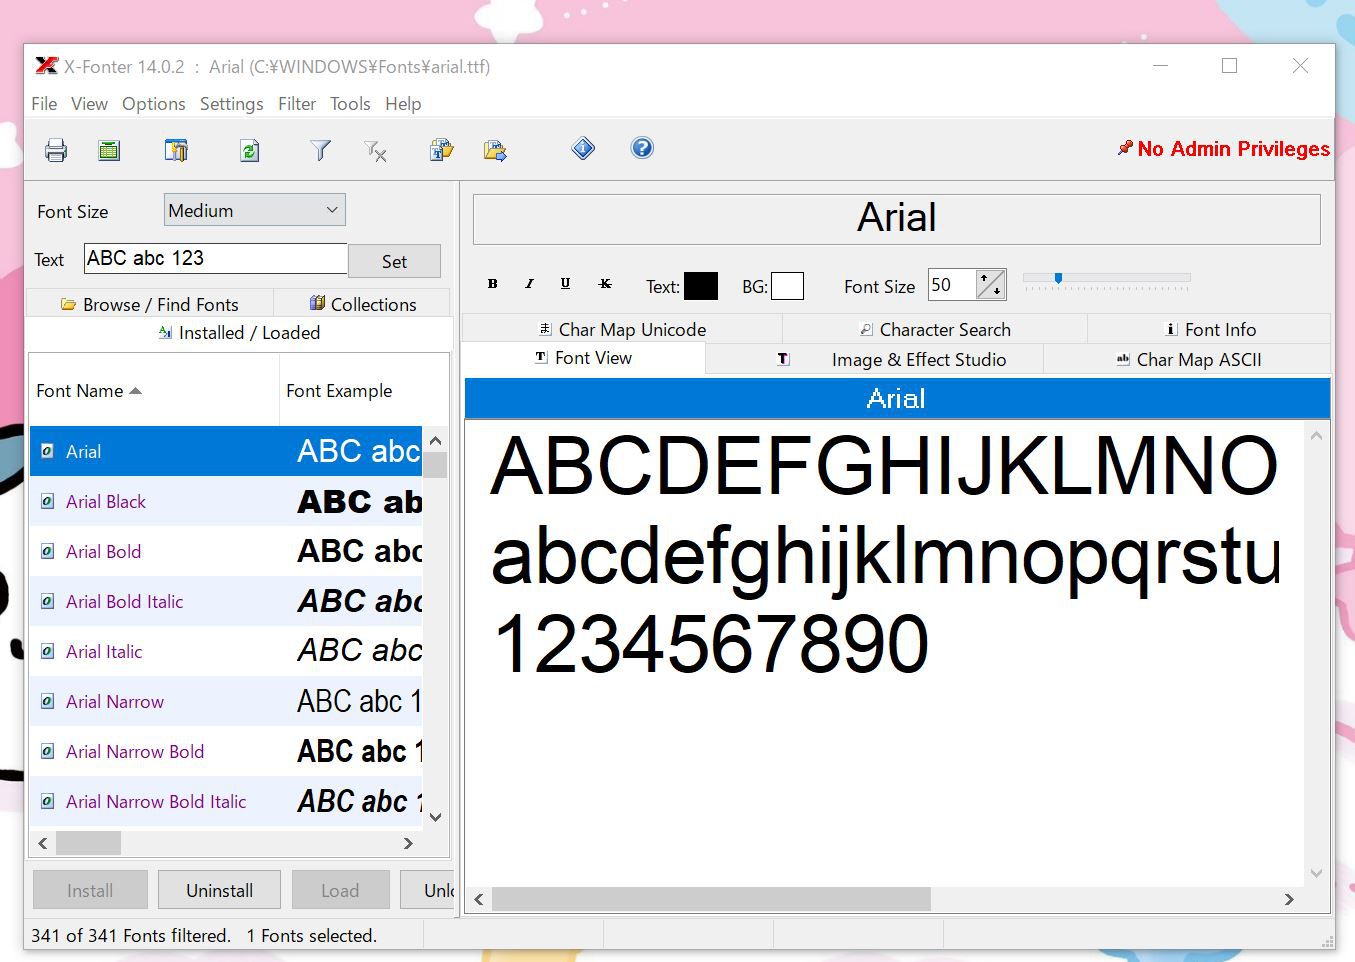Click the font folder copy icon
1355x962 pixels.
click(x=441, y=150)
